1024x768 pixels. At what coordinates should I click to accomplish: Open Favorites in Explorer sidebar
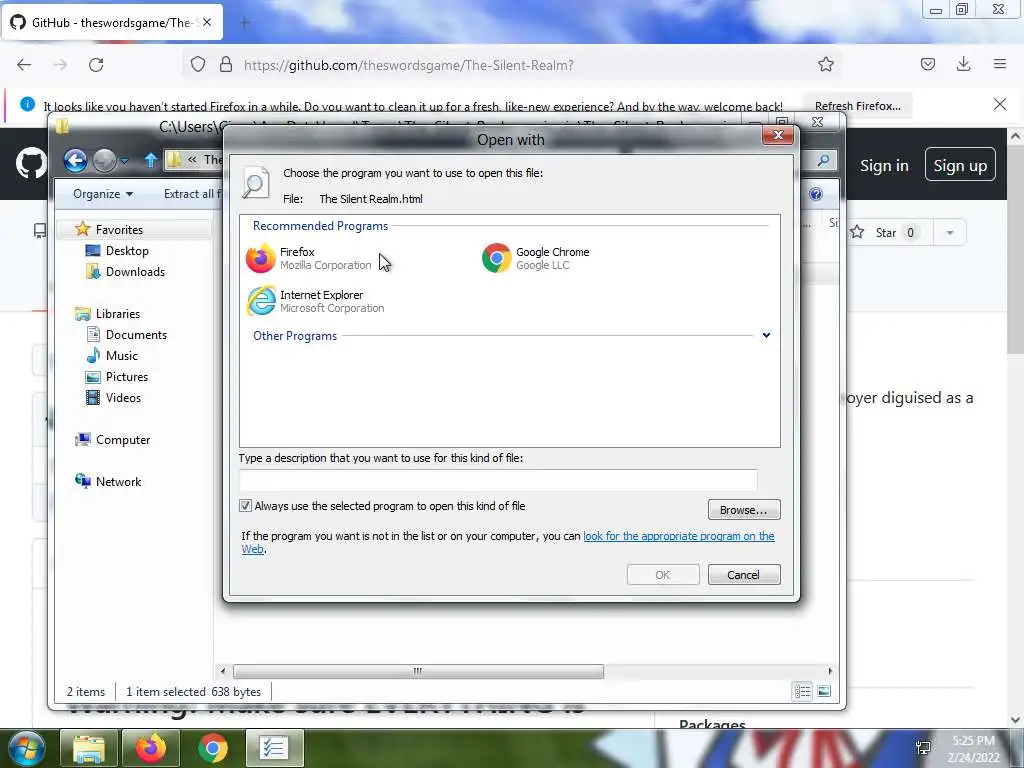(x=119, y=230)
